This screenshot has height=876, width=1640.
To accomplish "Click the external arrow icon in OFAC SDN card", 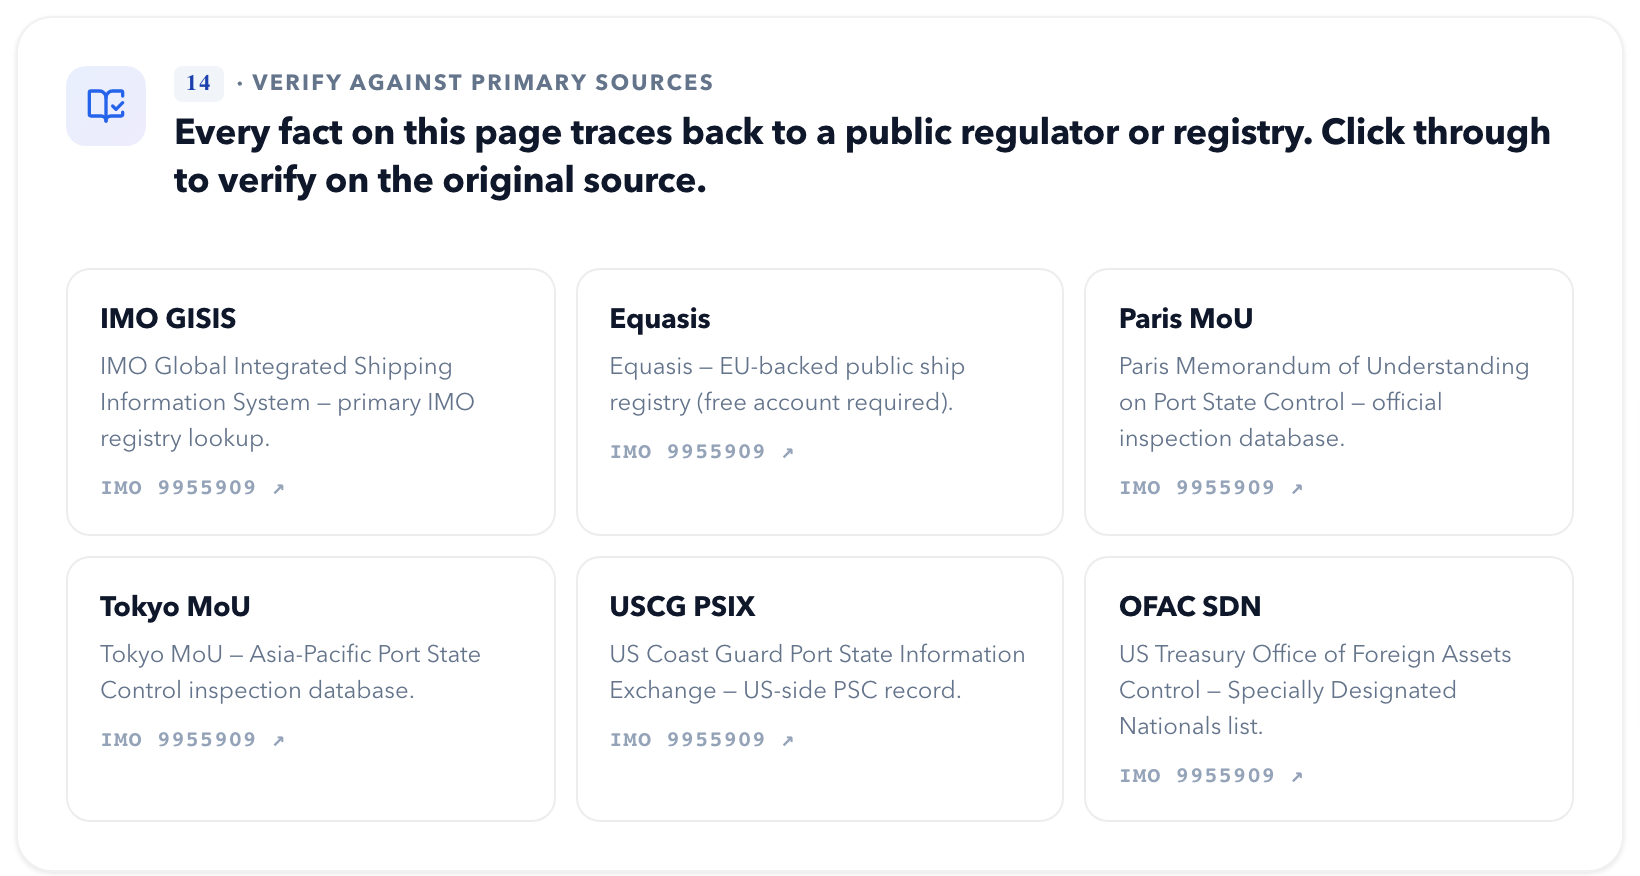I will 1297,776.
